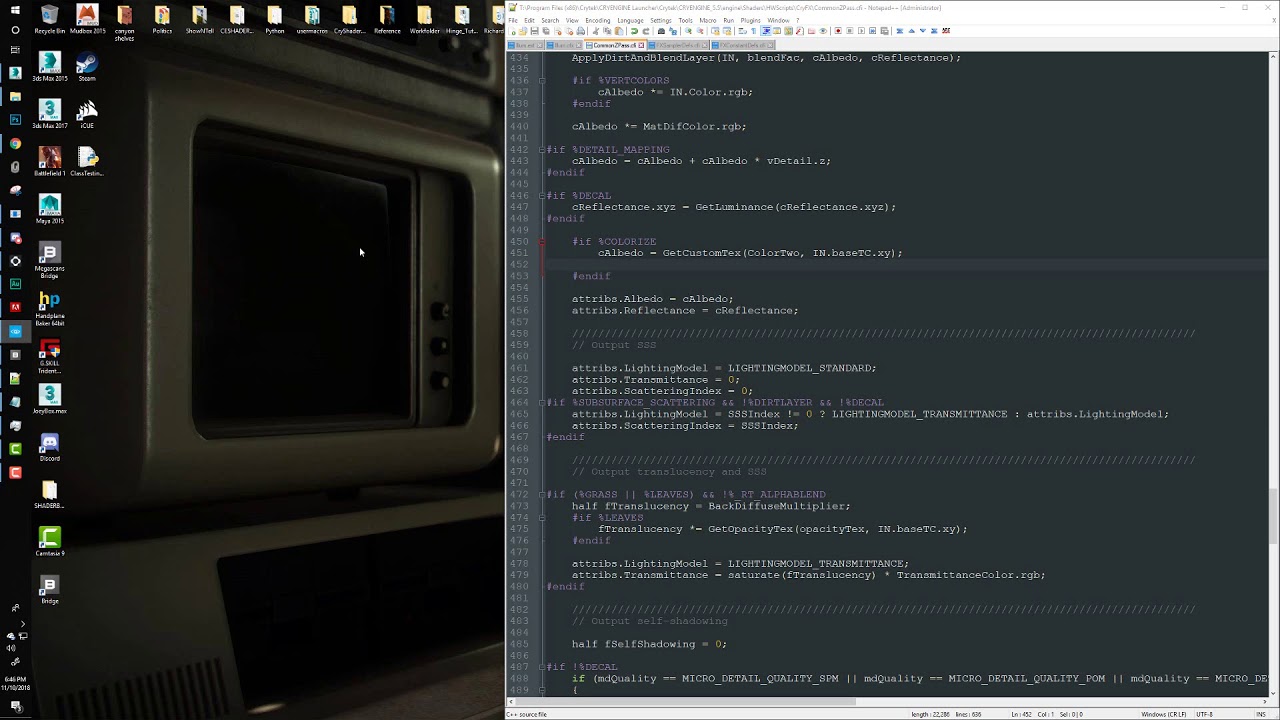Toggle Show All Characters pilcrow icon
Image resolution: width=1280 pixels, height=720 pixels.
[754, 31]
